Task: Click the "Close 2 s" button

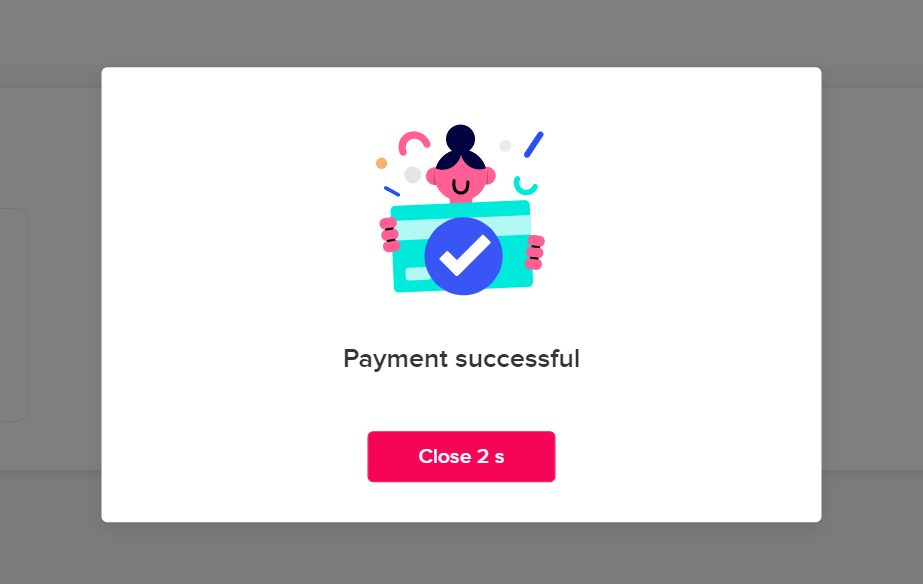Action: [x=461, y=456]
